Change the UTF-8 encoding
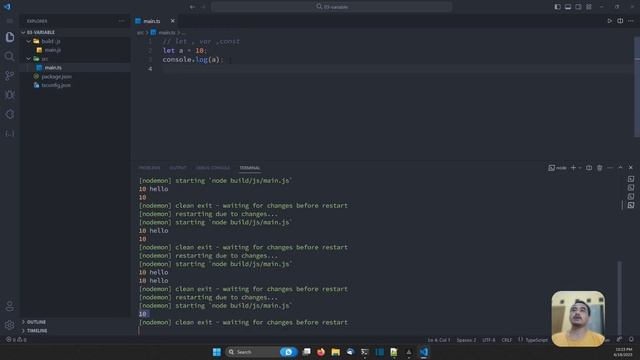 point(489,340)
